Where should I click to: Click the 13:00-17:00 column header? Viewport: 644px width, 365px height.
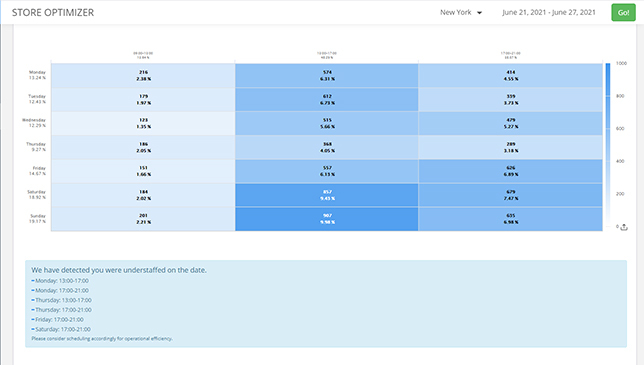click(327, 55)
